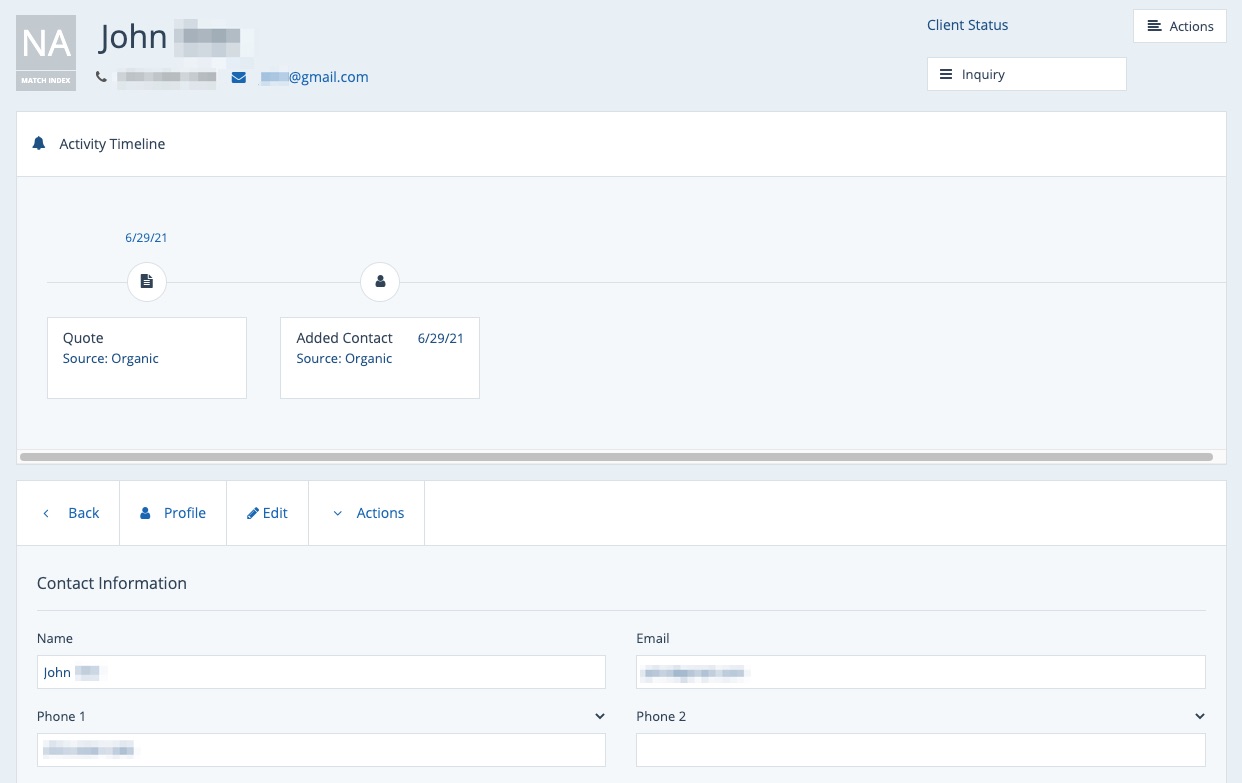Expand the Inquiry client status dropdown

(1026, 74)
